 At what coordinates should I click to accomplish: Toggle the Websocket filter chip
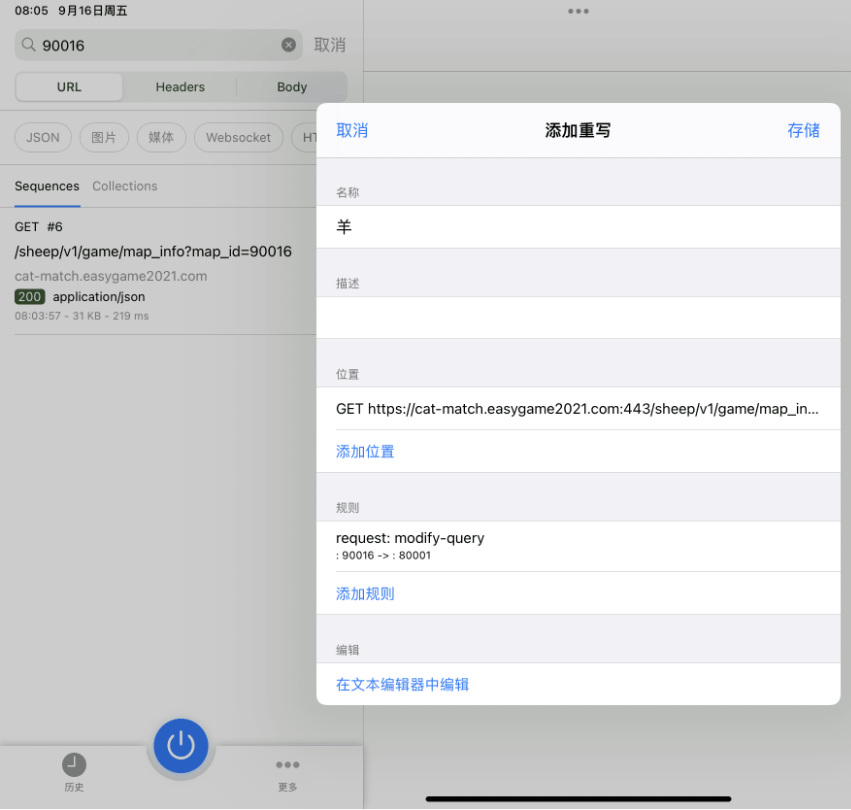click(238, 137)
